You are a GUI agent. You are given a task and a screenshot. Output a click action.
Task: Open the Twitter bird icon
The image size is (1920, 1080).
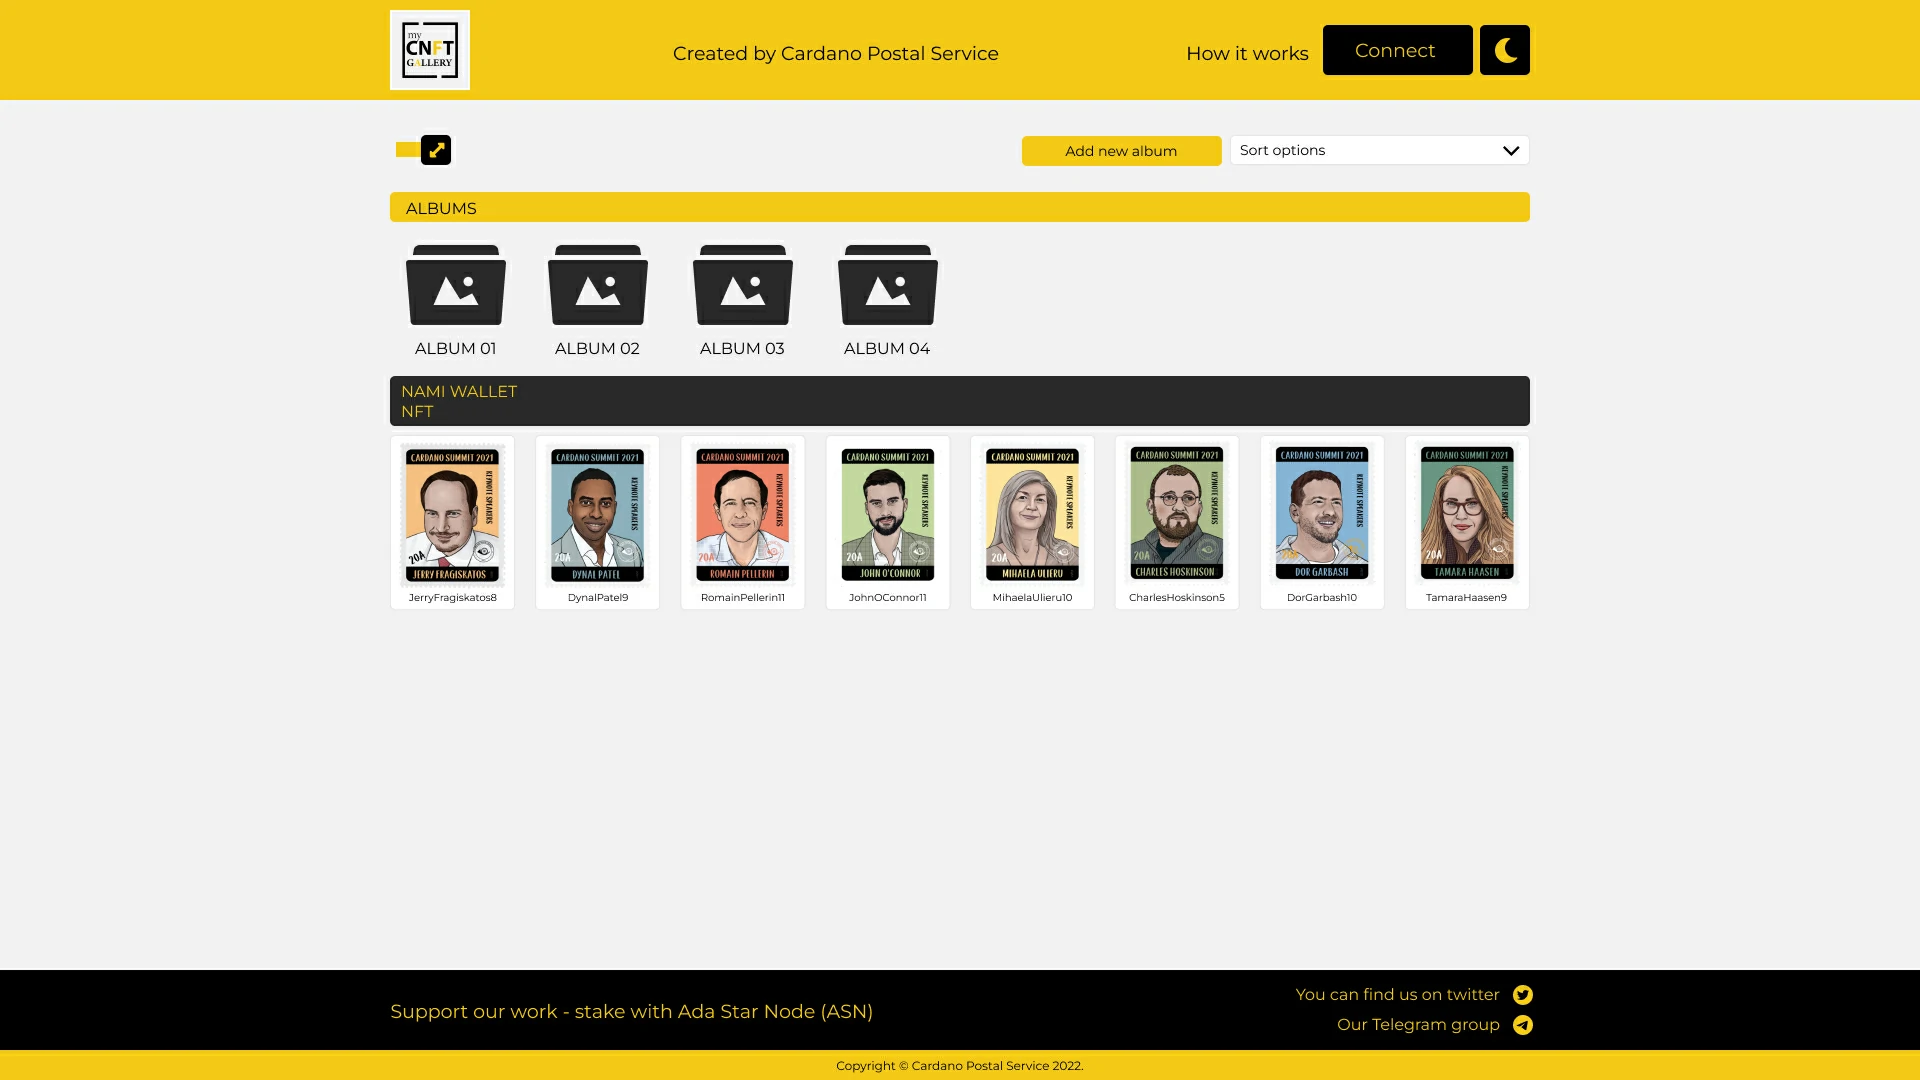click(1523, 995)
